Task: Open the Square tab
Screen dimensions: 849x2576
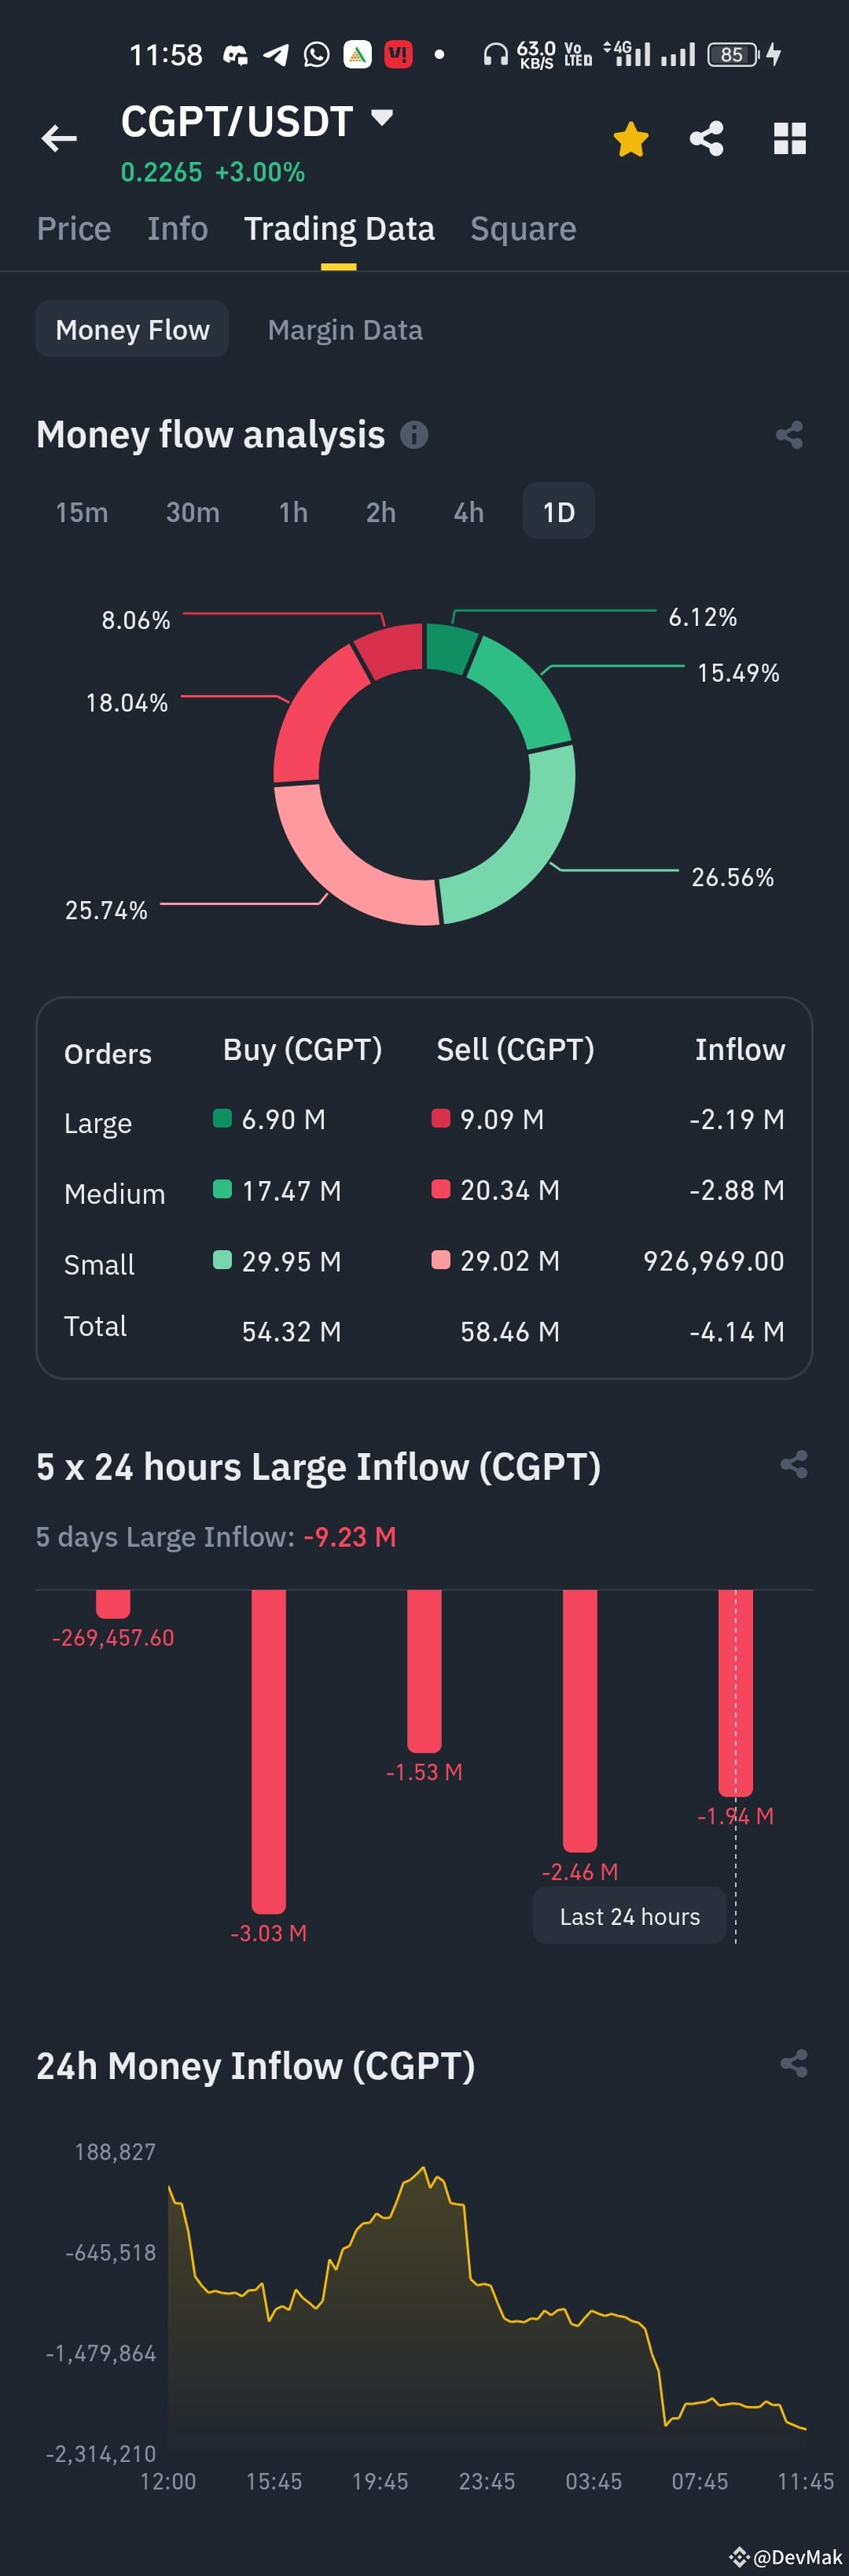Action: coord(523,228)
